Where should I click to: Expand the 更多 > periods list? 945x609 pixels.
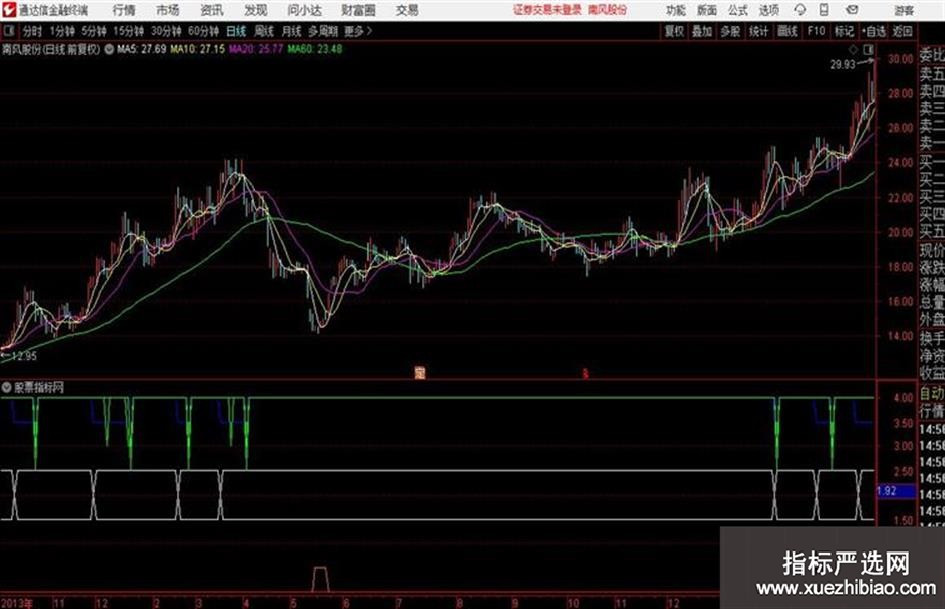(358, 31)
